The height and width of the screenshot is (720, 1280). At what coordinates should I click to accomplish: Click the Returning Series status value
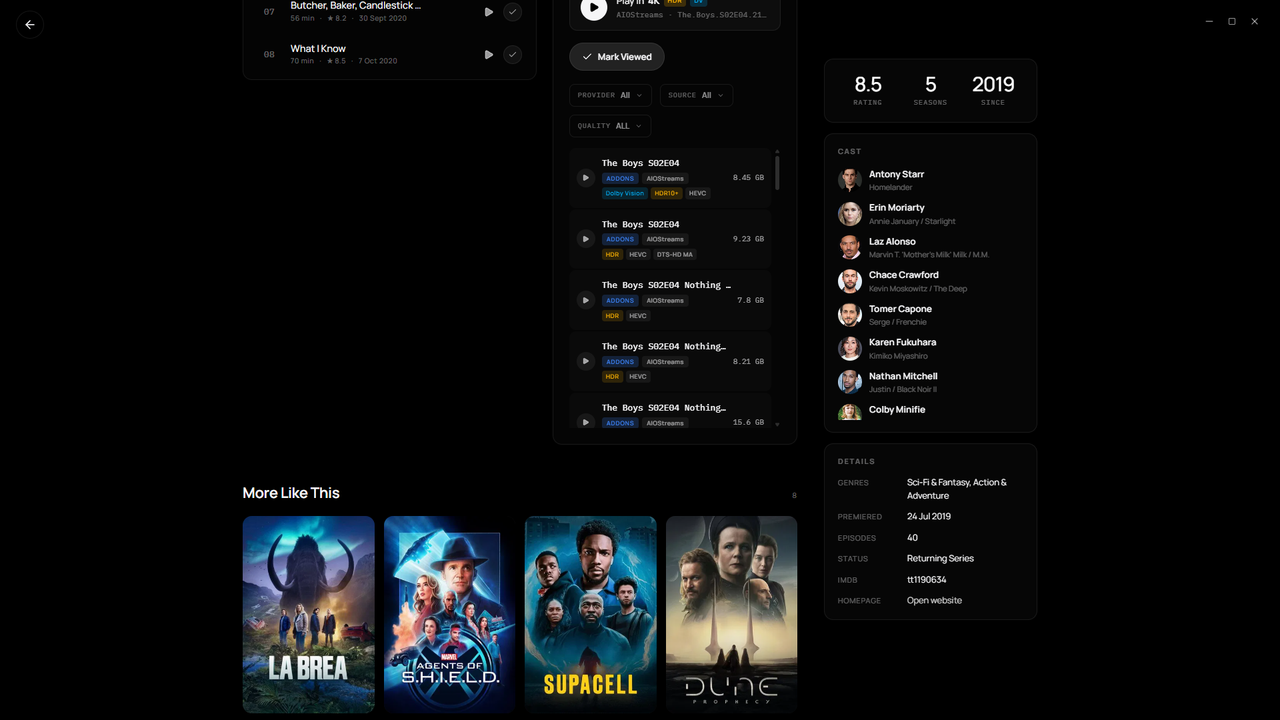pos(940,559)
